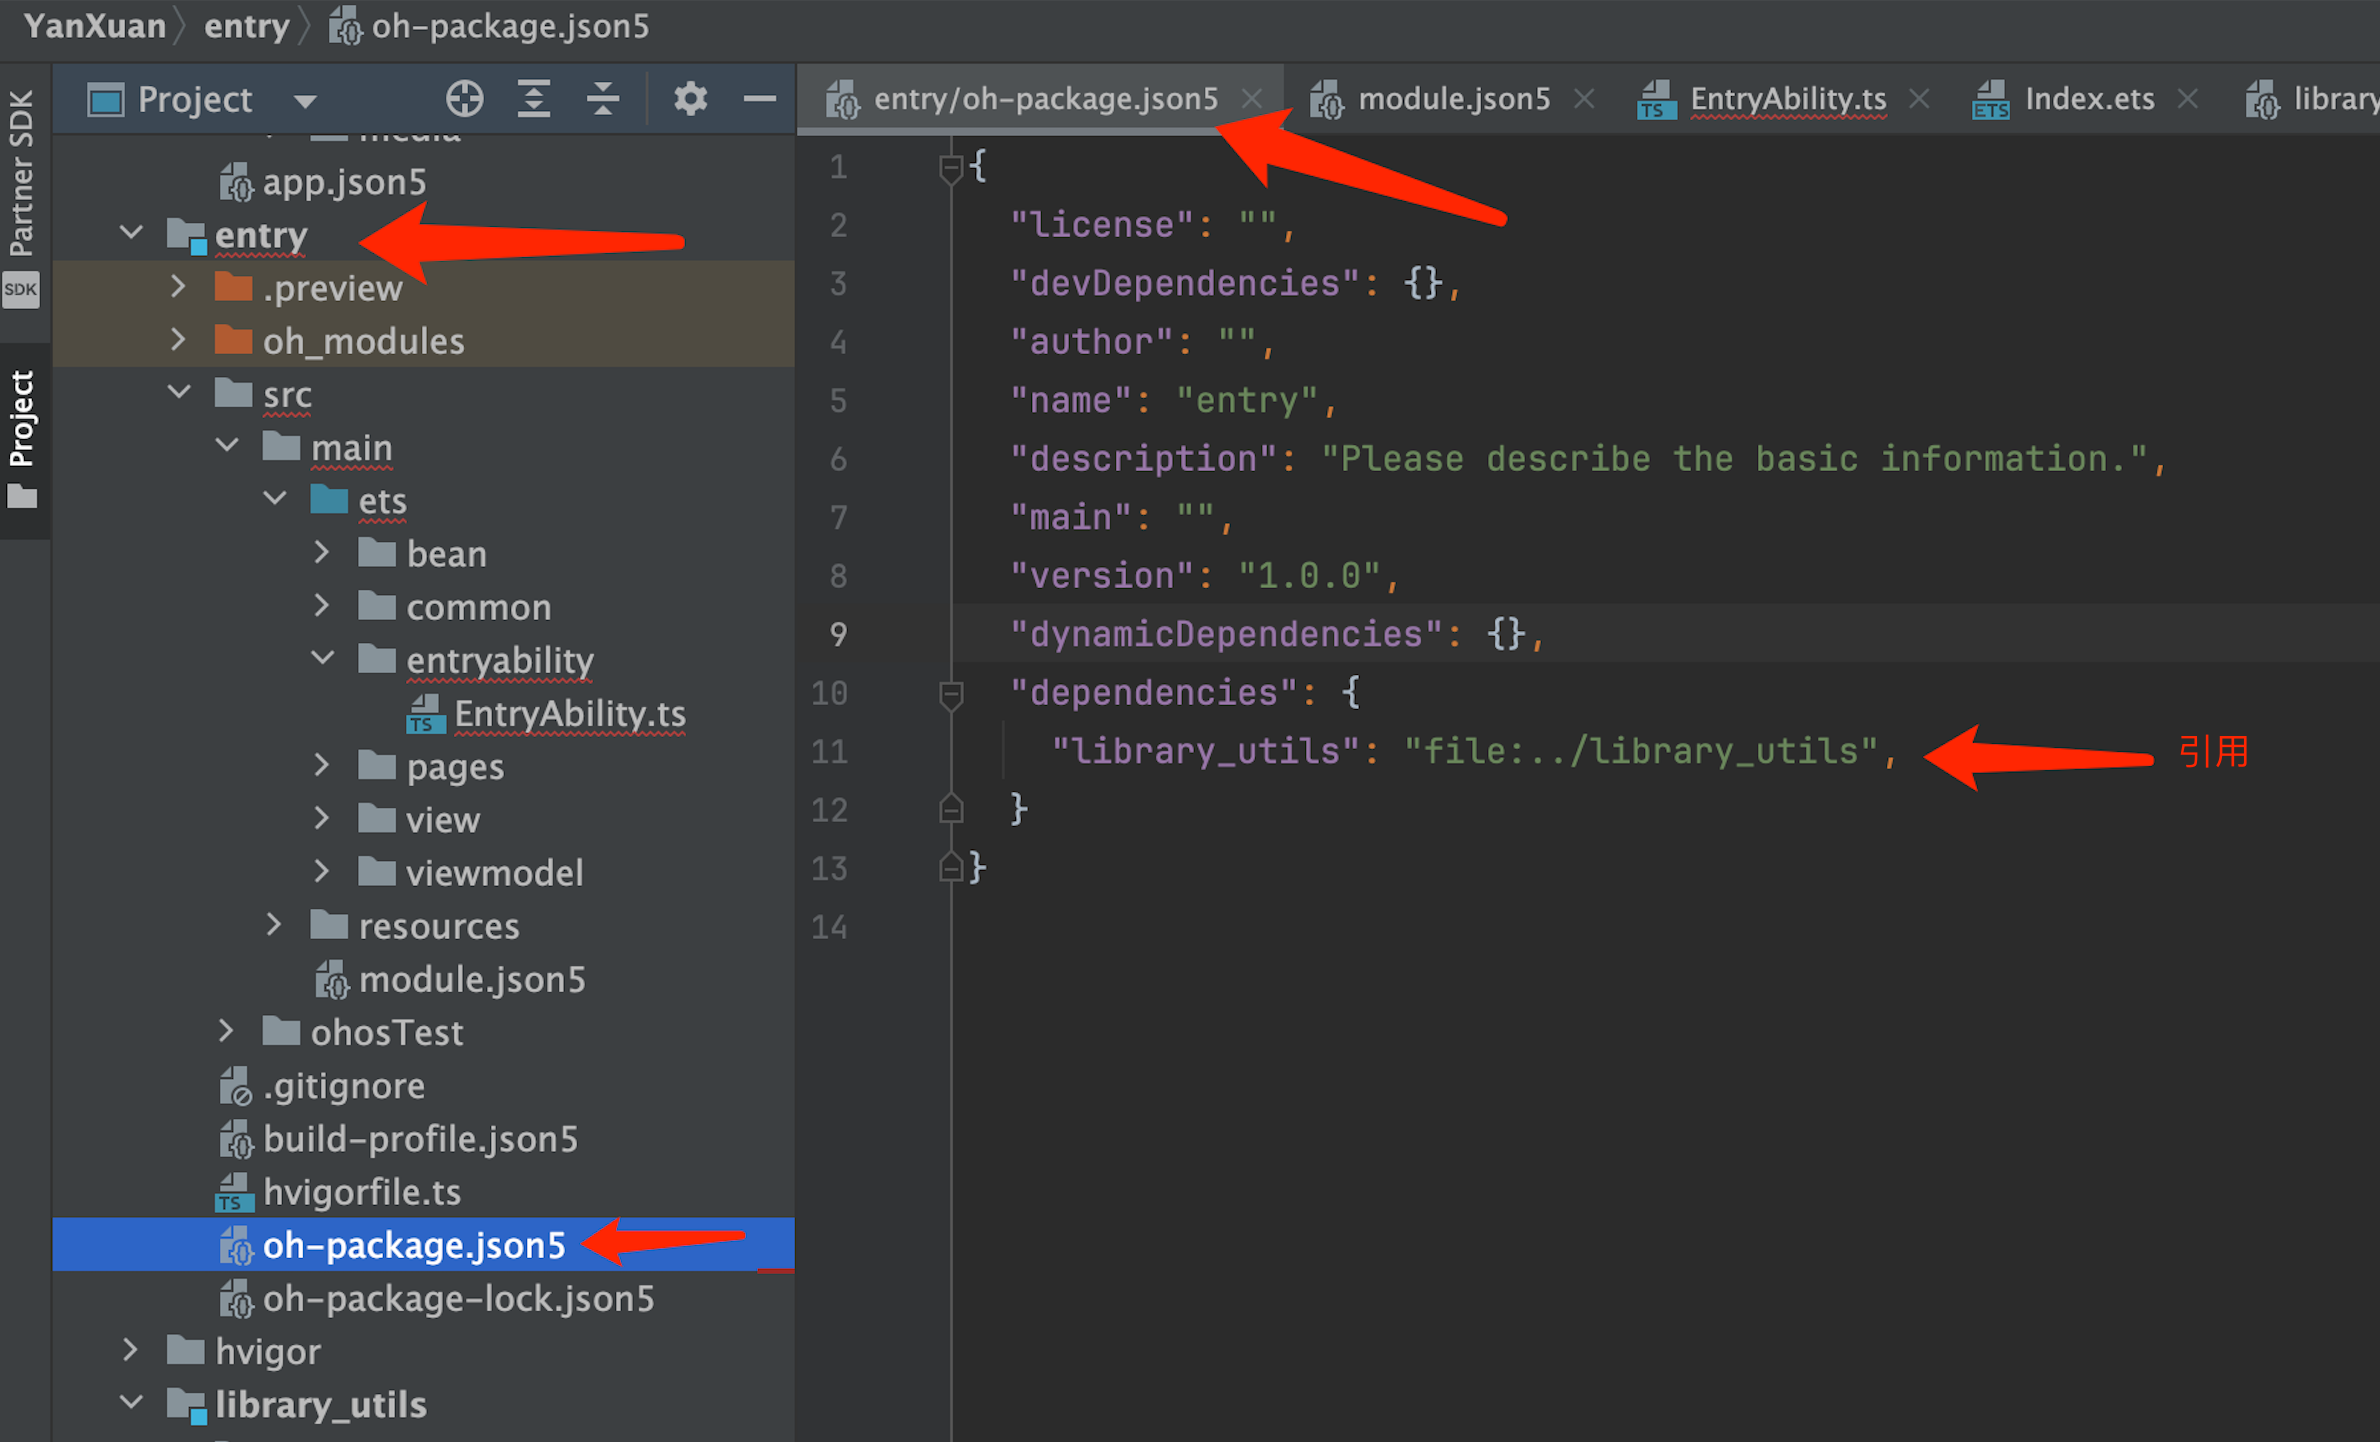Expand the bean folder
2380x1442 pixels.
[x=321, y=553]
